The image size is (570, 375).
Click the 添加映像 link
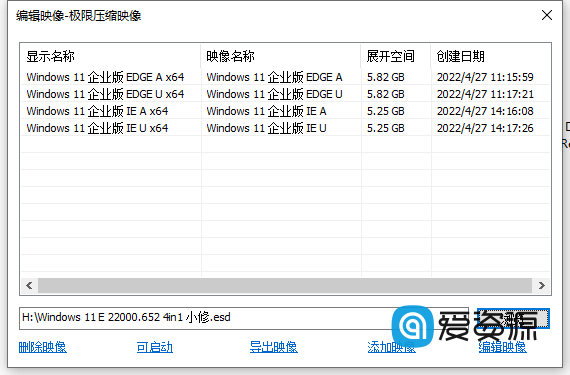(391, 347)
